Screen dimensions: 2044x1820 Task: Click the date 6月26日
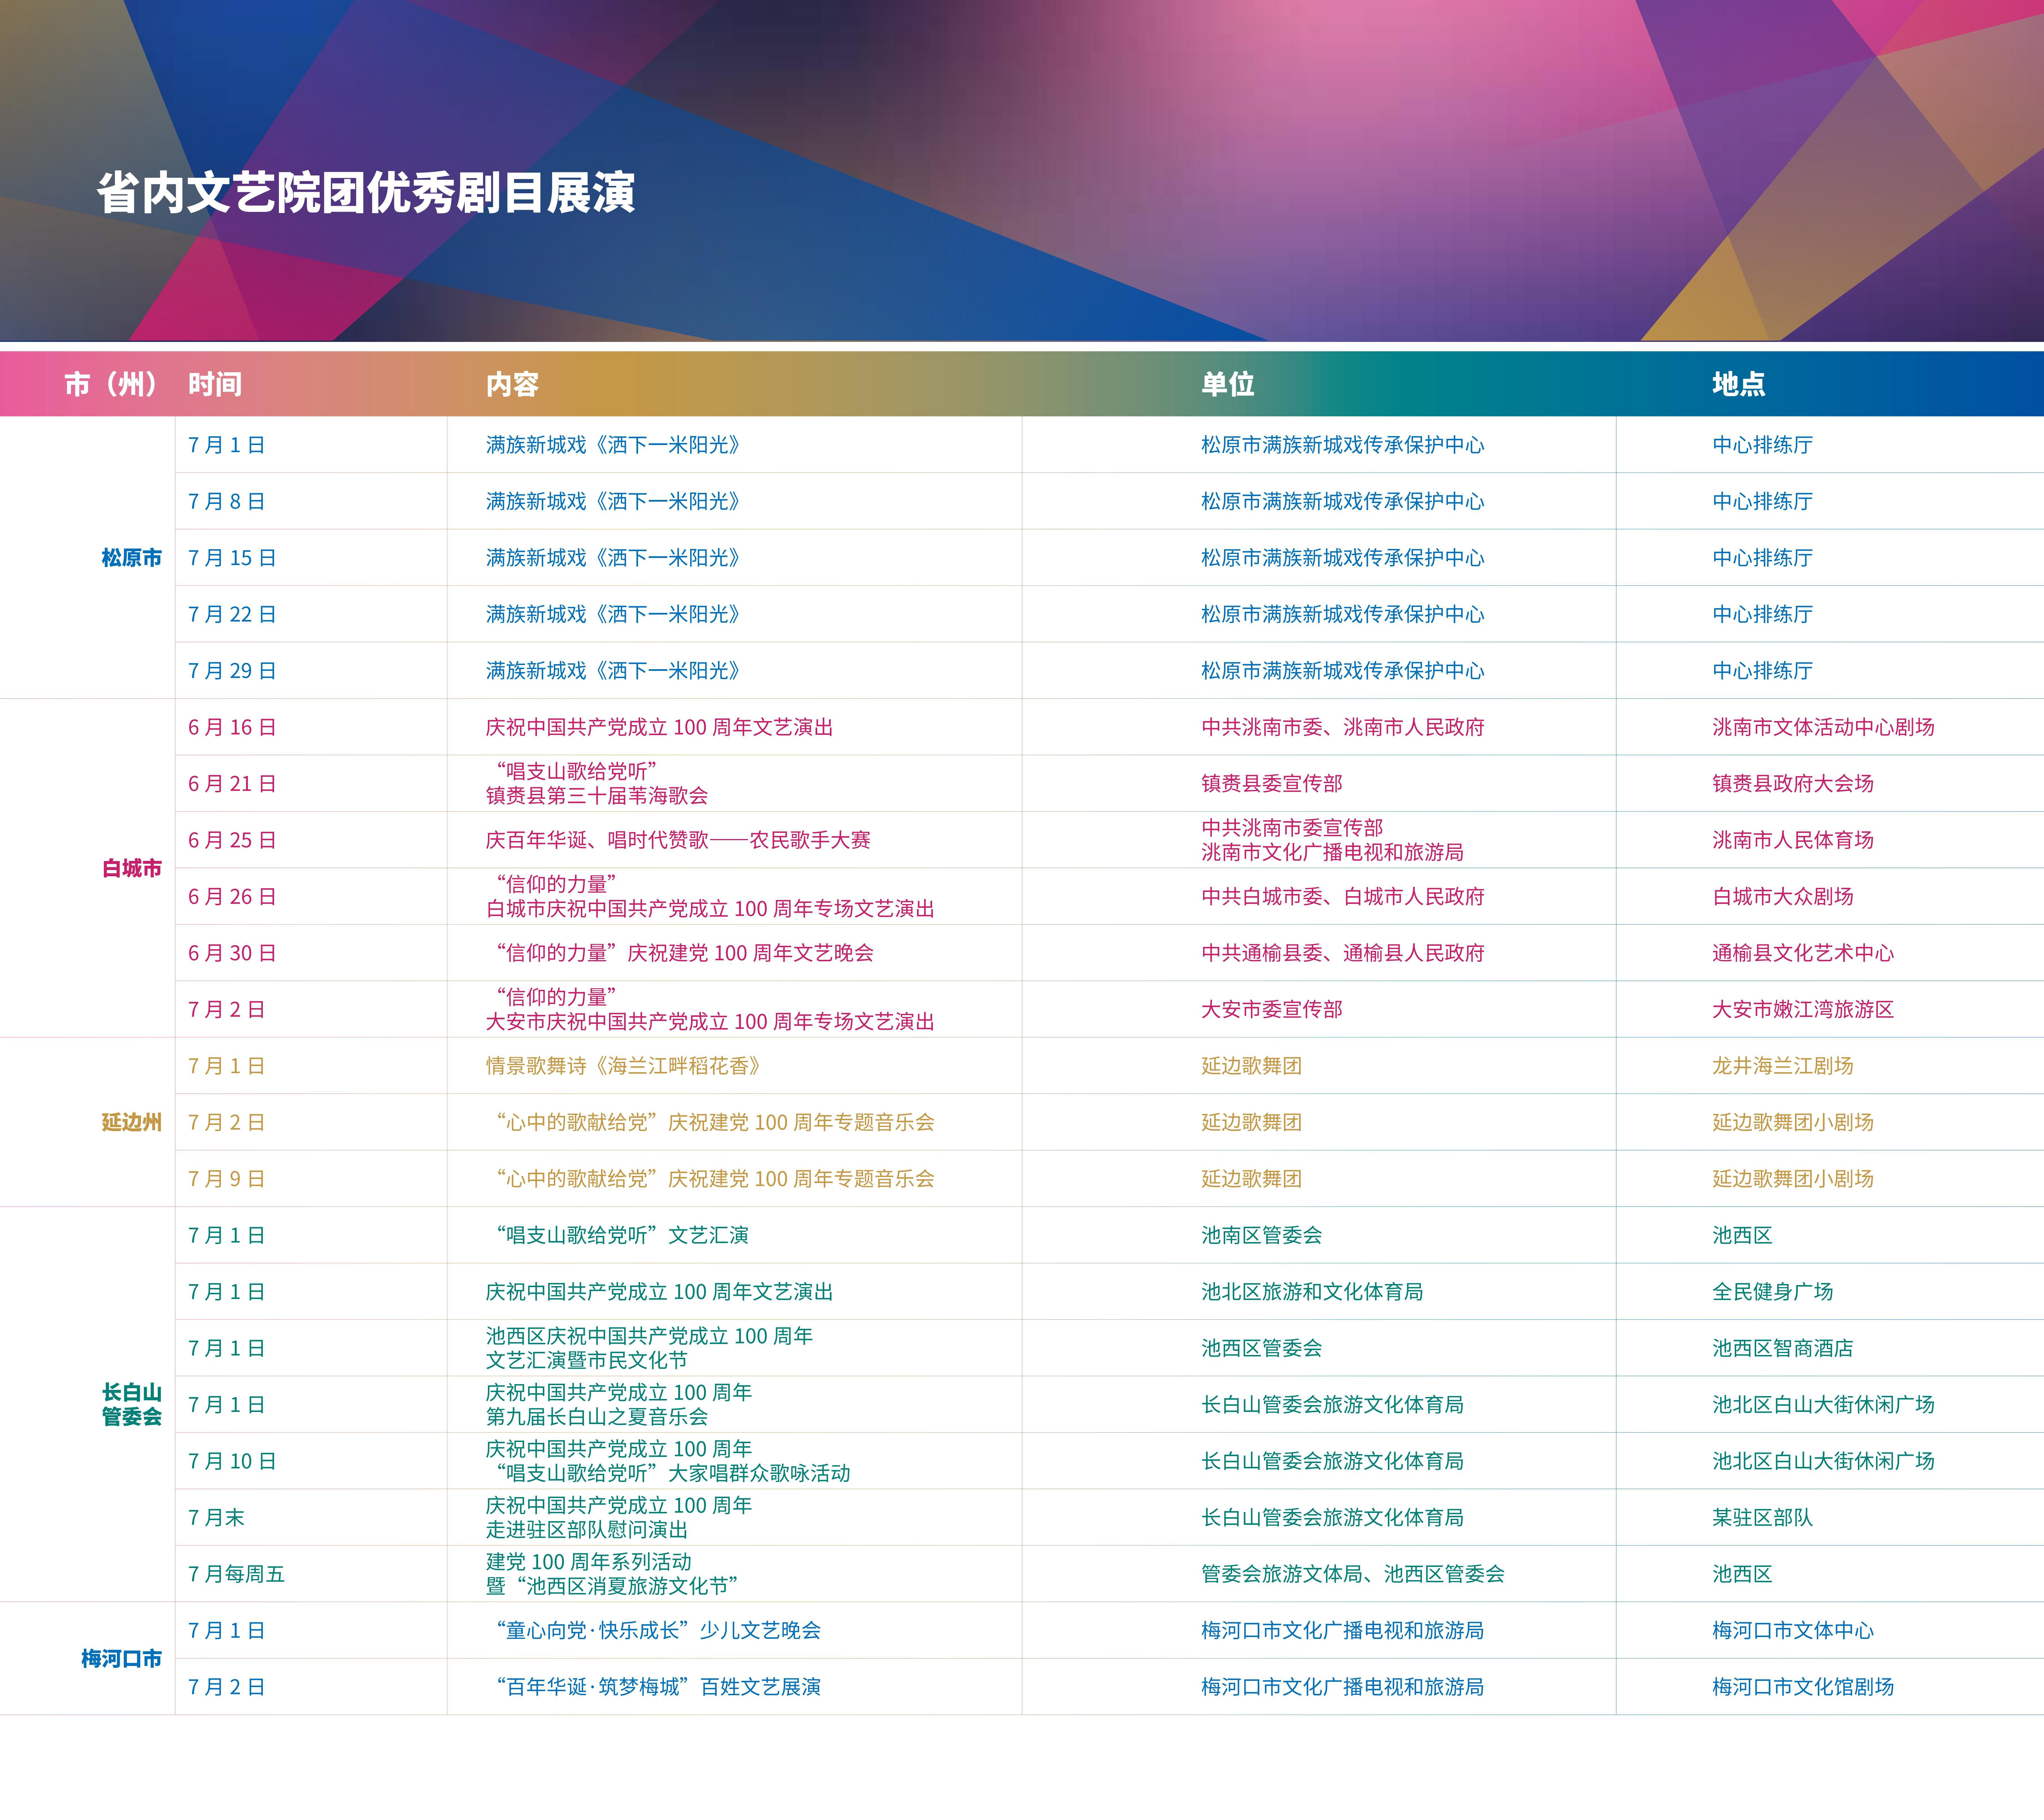[232, 897]
